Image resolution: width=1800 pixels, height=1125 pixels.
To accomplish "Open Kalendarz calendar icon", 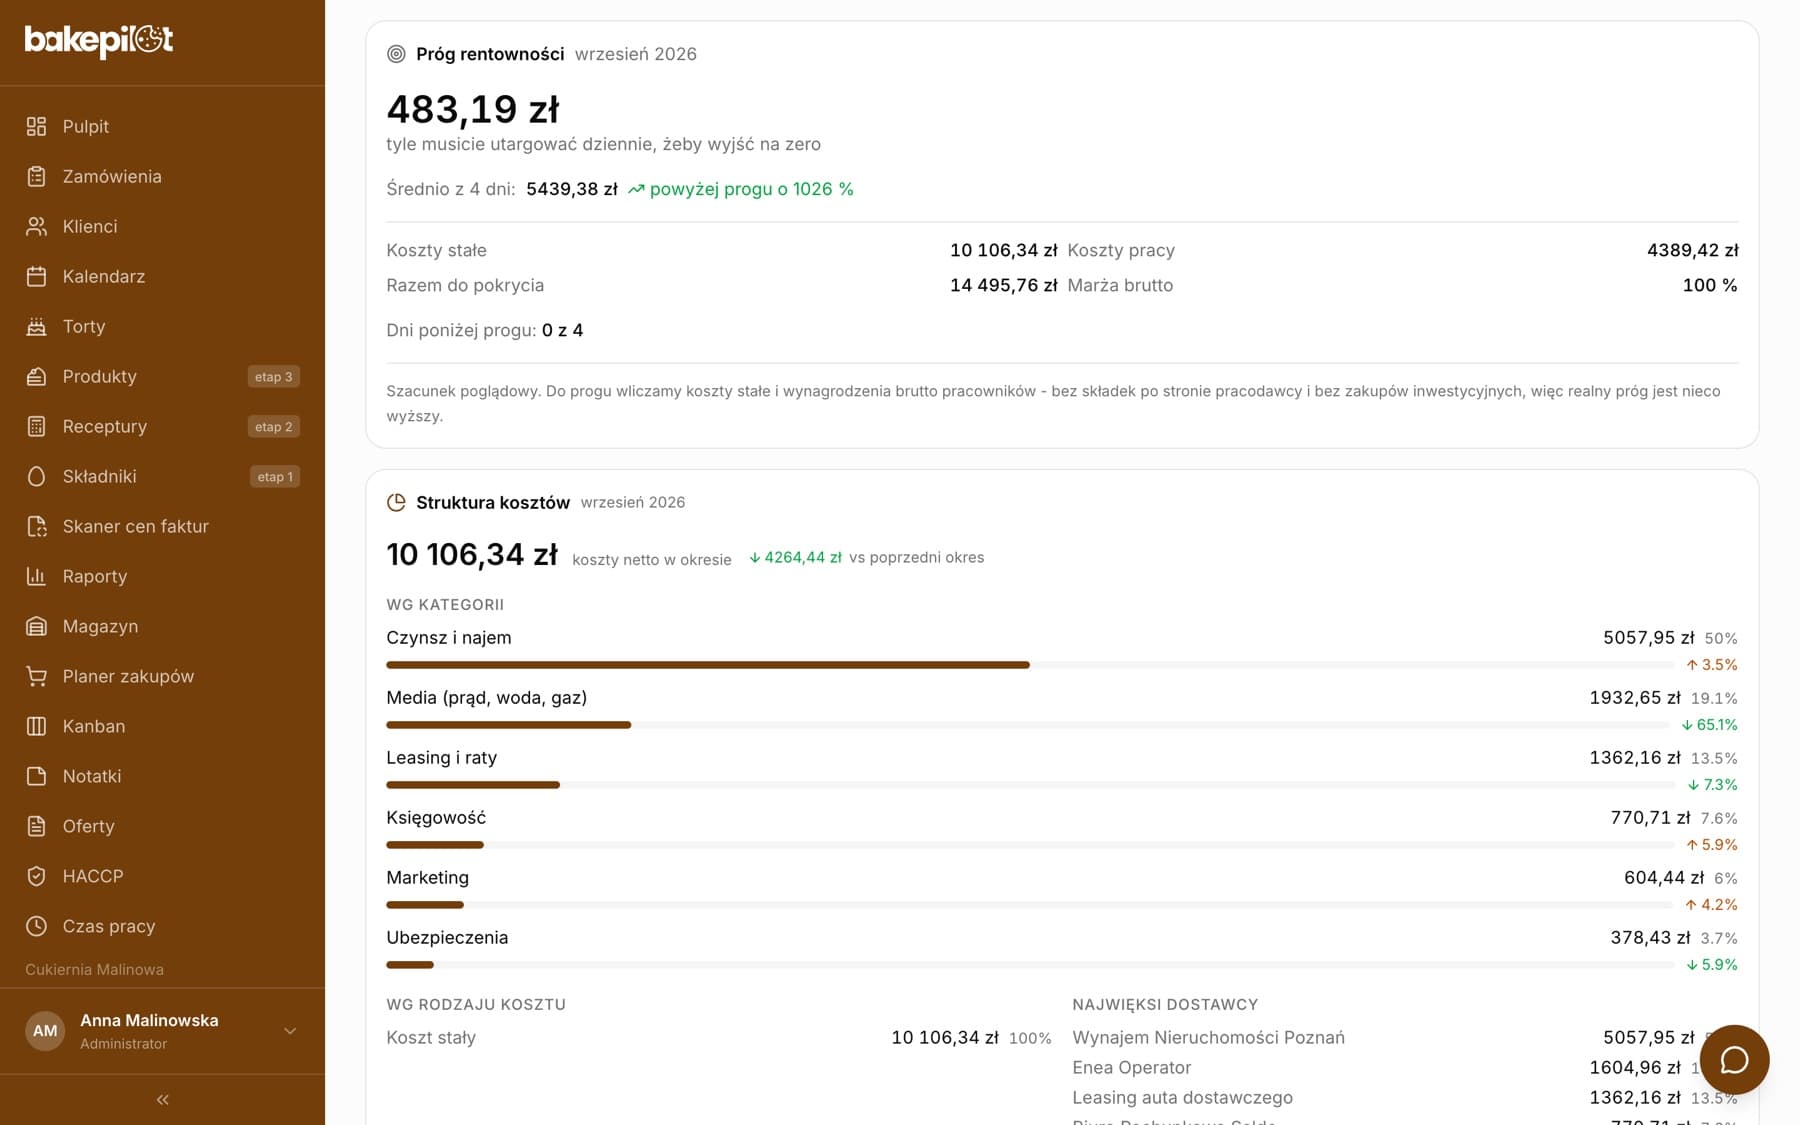I will (x=36, y=276).
